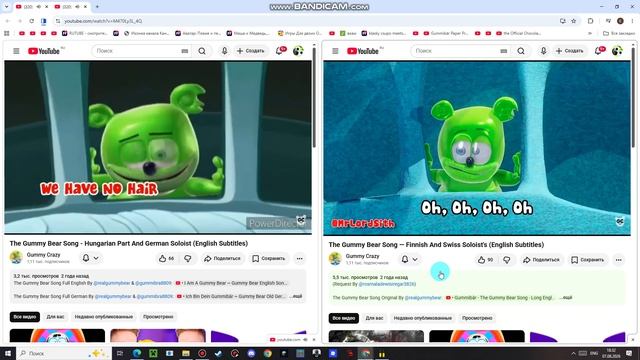
Task: Open Discord from the taskbar
Action: pos(251,353)
